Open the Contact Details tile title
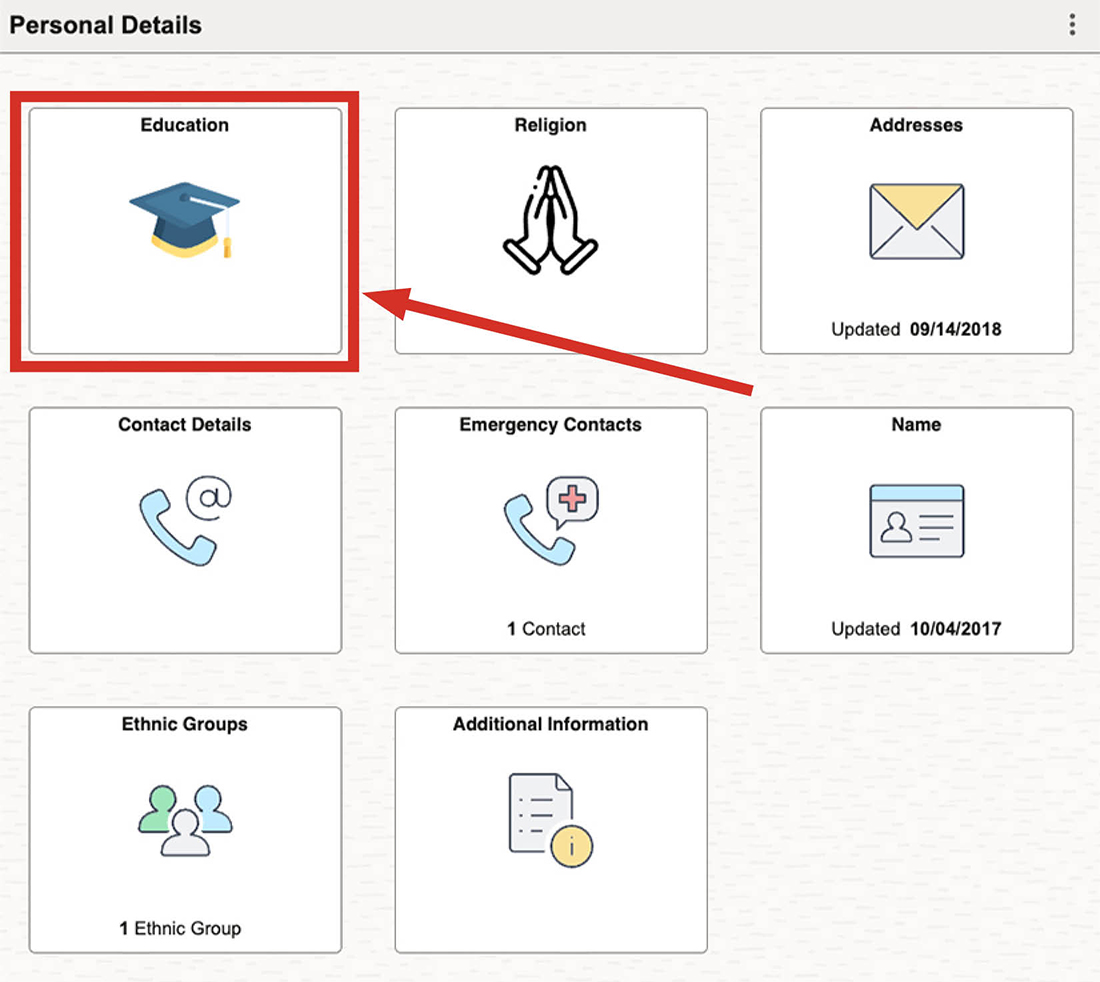 (x=185, y=424)
